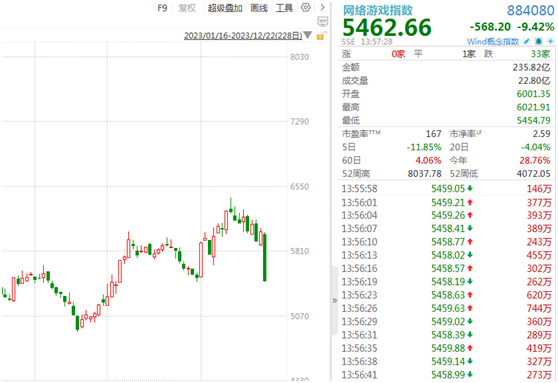Screen dimensions: 558x383
Task: Collapse side panel with double-arrow handle
Action: tap(335, 300)
